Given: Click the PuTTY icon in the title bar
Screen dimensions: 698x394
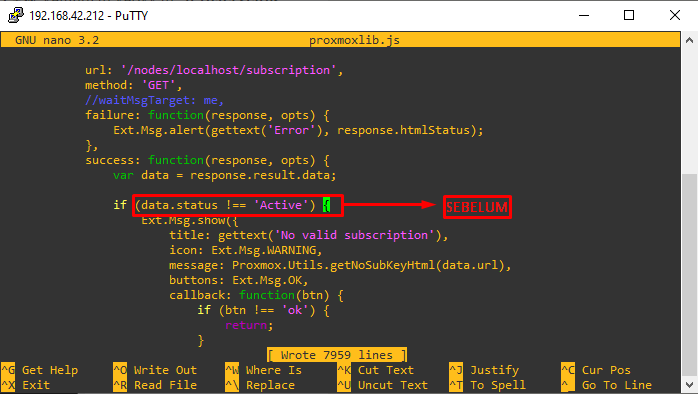Looking at the screenshot, I should [16, 16].
